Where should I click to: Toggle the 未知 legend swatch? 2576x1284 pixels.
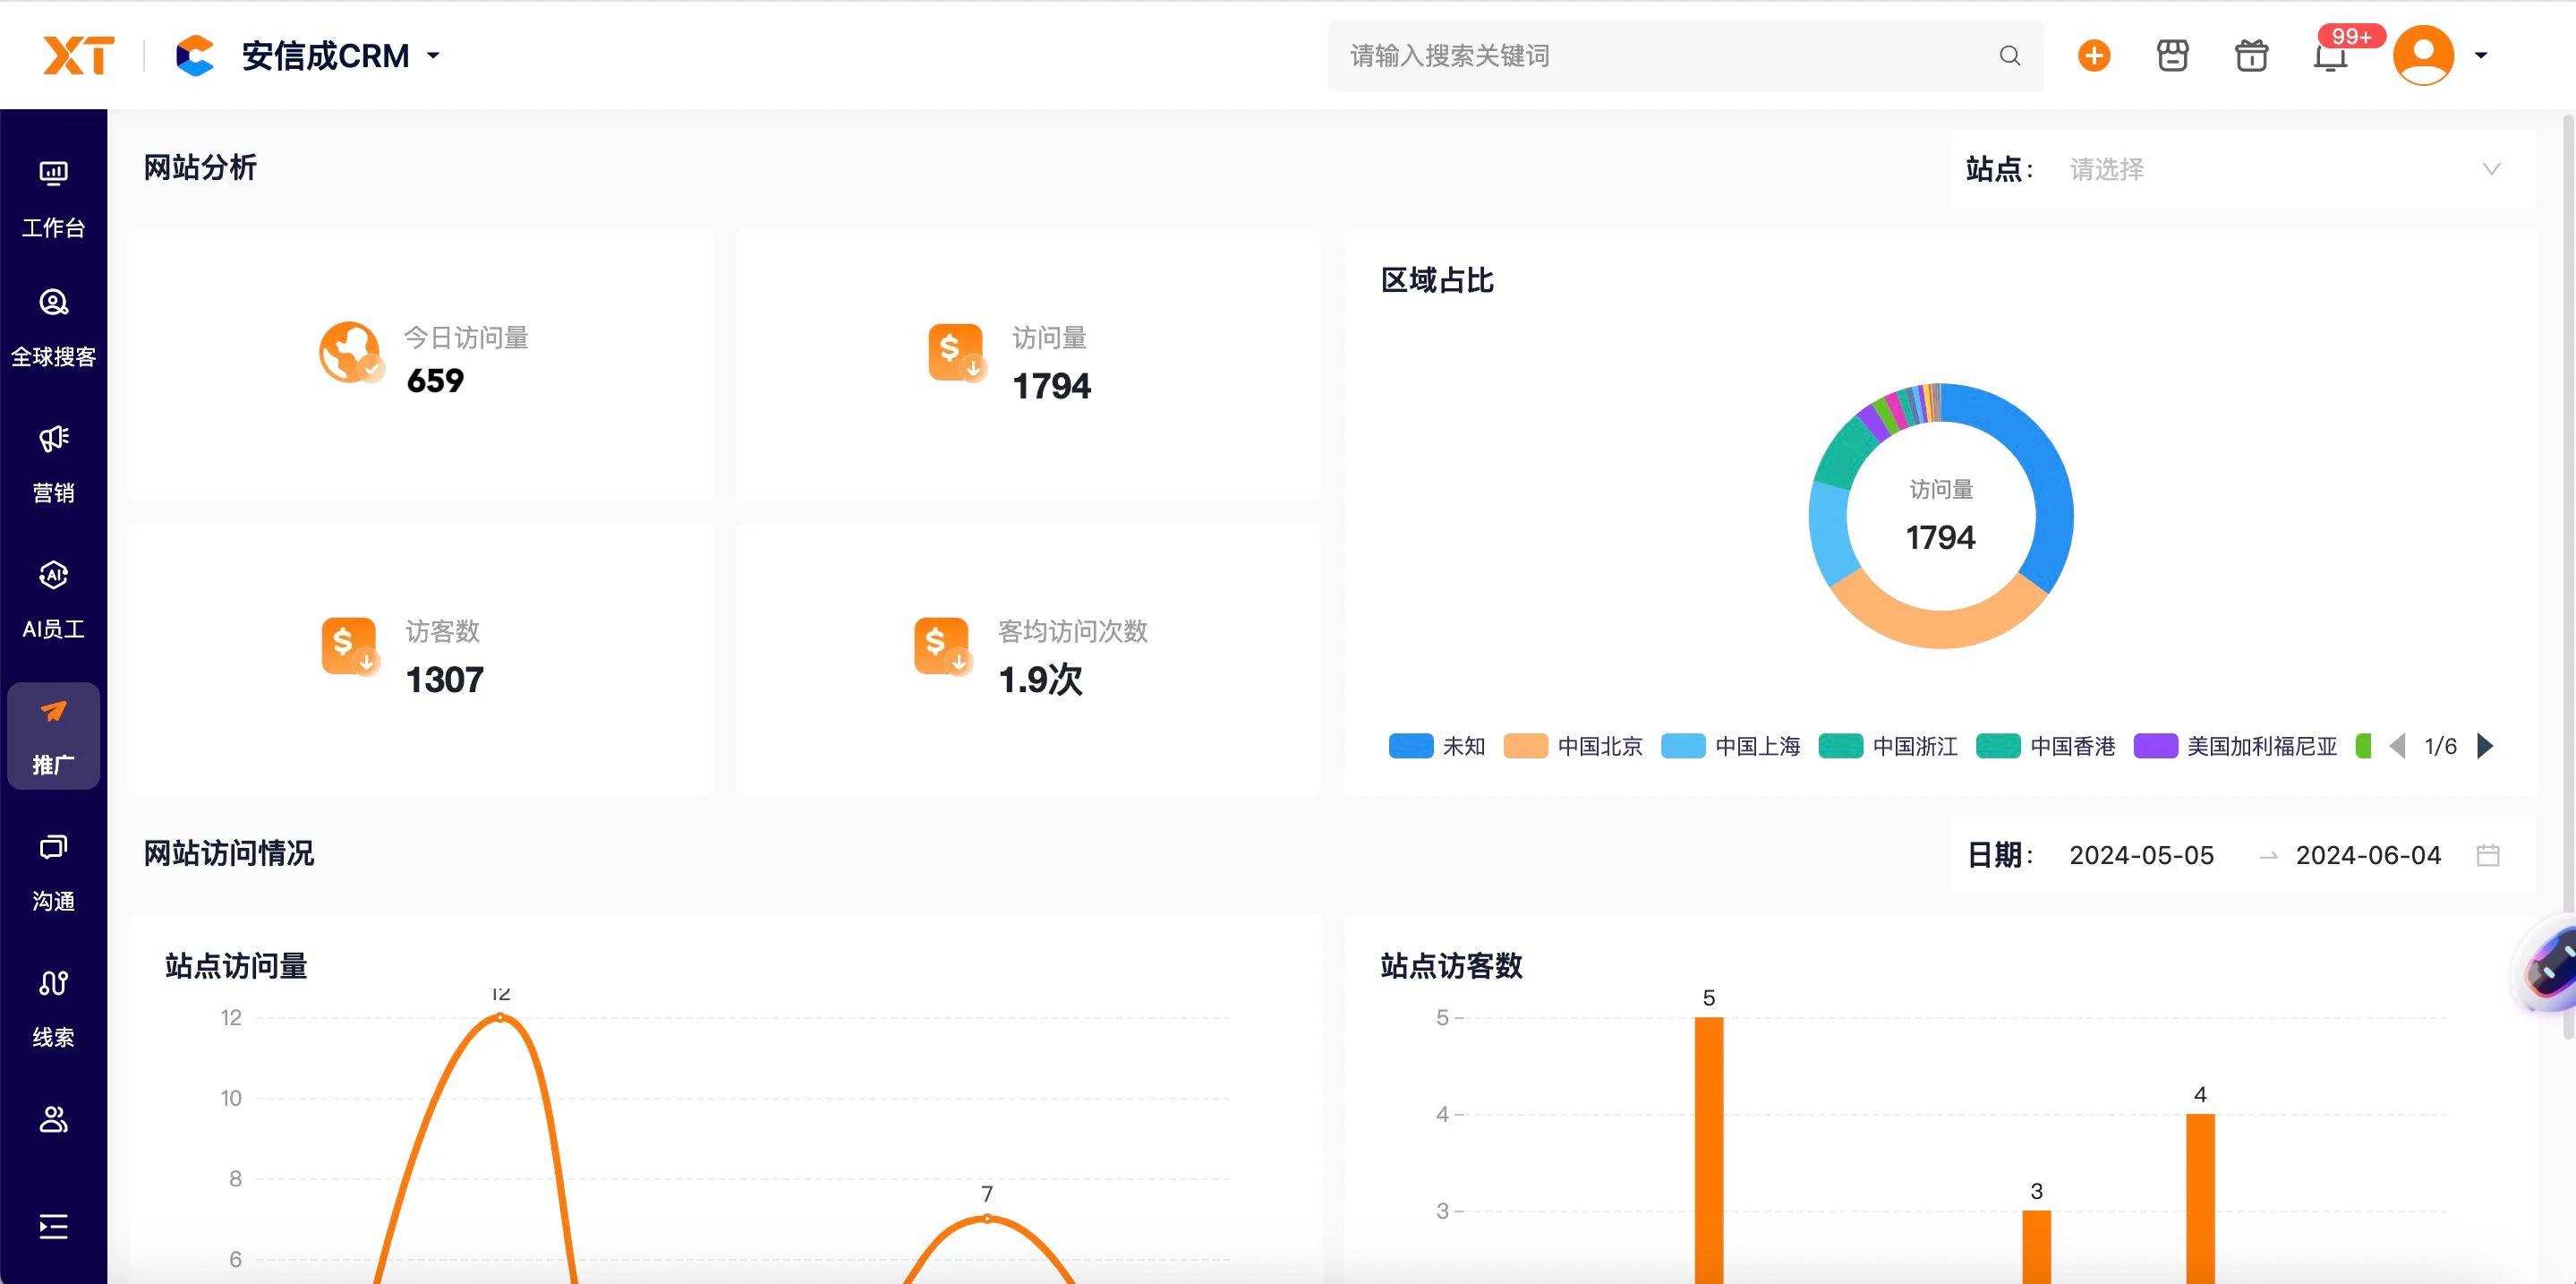(x=1411, y=746)
